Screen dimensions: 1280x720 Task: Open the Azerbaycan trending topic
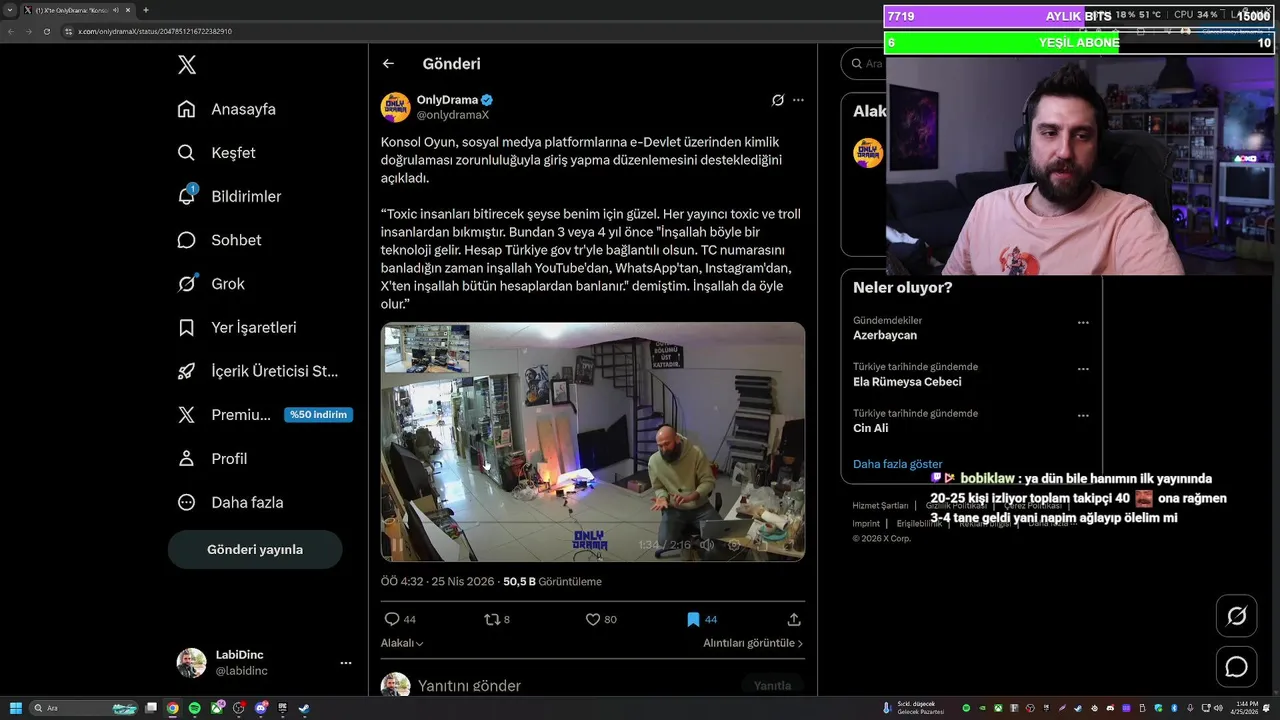[x=885, y=336]
